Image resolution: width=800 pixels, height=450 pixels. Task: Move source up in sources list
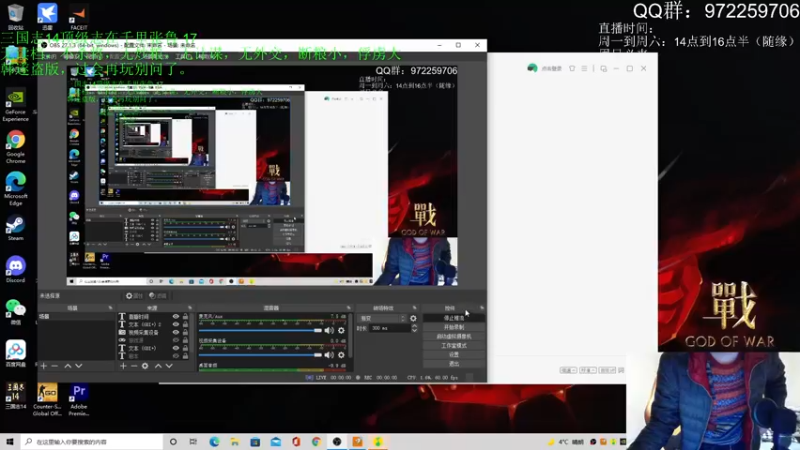[158, 366]
